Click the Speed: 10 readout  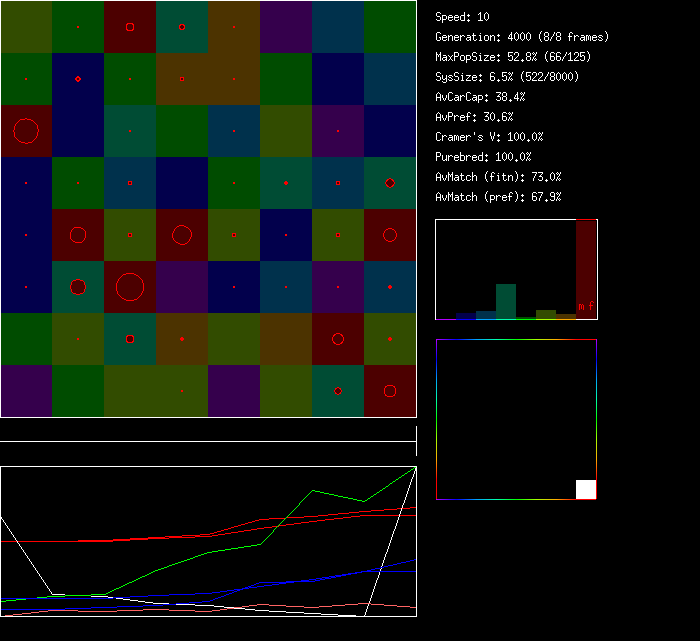click(x=462, y=17)
